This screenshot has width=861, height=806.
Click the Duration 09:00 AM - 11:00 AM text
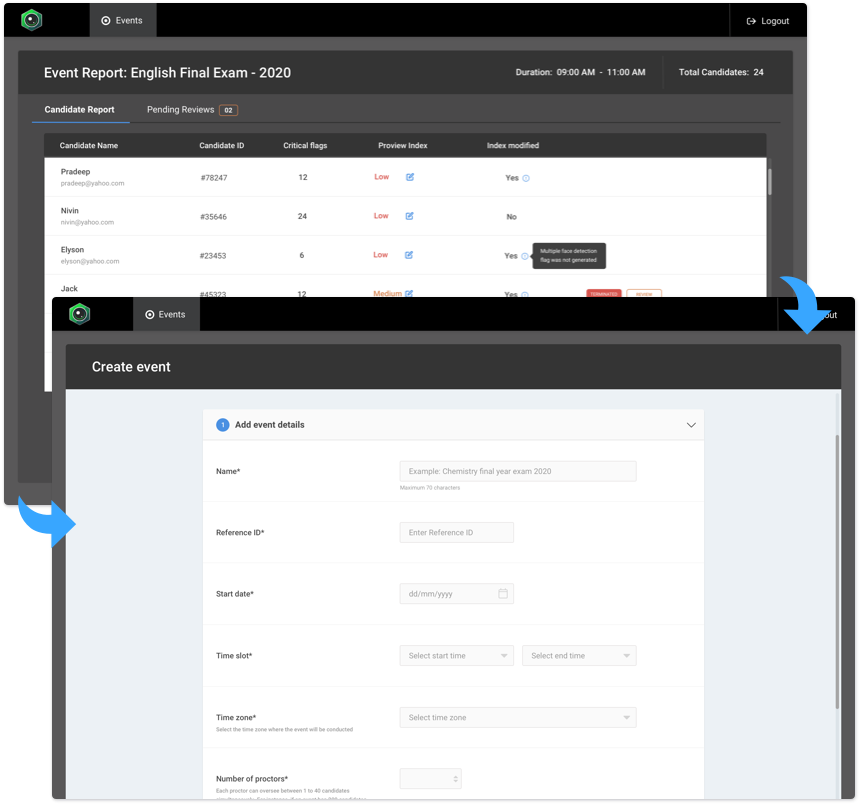pyautogui.click(x=580, y=72)
